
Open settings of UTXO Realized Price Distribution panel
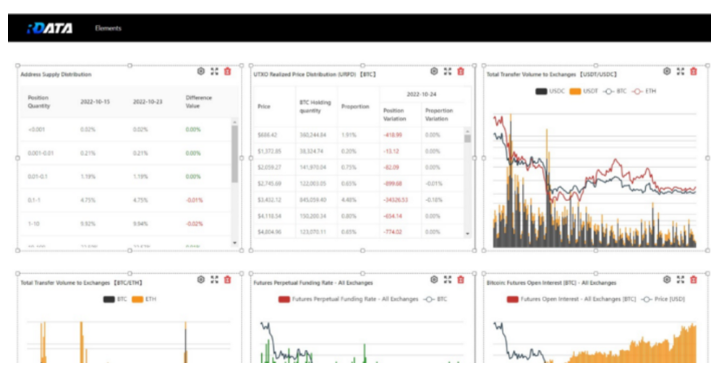[x=434, y=71]
